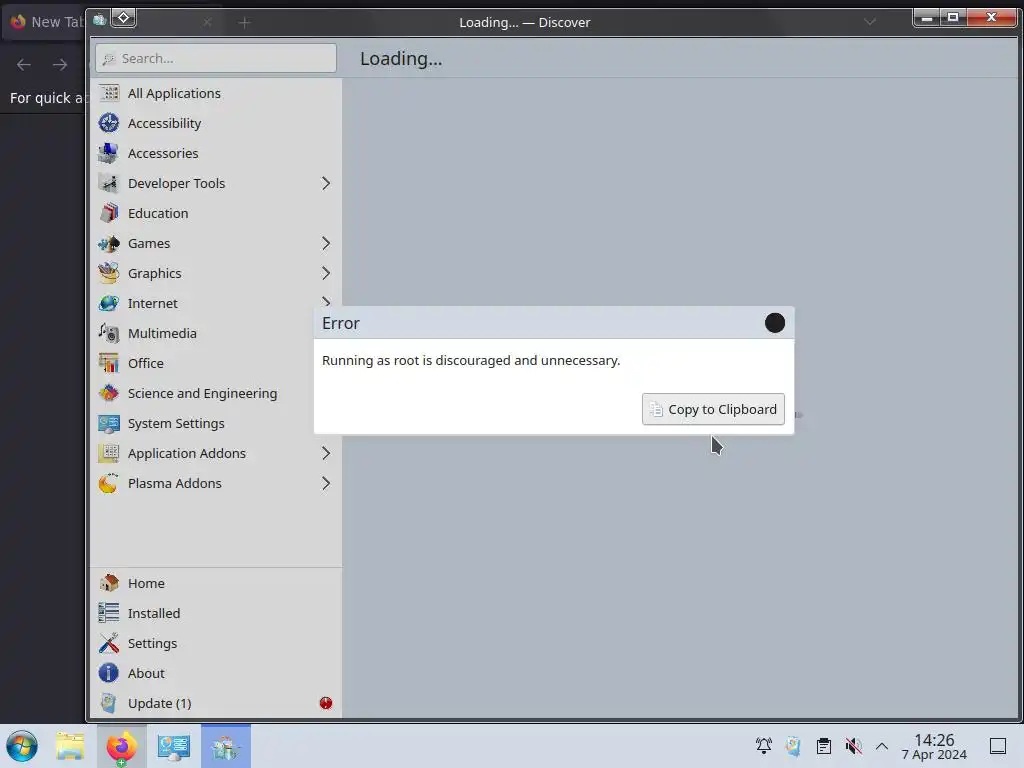
Task: Click the Office category icon
Action: [x=108, y=363]
